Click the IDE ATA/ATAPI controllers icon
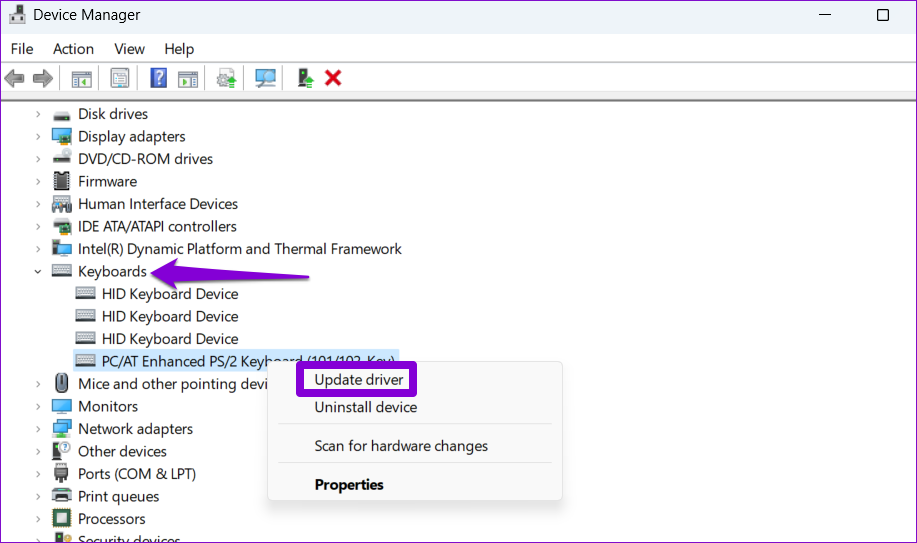This screenshot has width=917, height=543. [x=61, y=226]
